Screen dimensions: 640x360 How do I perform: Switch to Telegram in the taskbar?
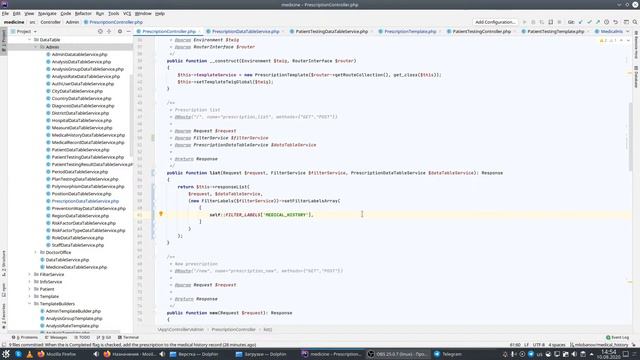pyautogui.click(x=448, y=354)
